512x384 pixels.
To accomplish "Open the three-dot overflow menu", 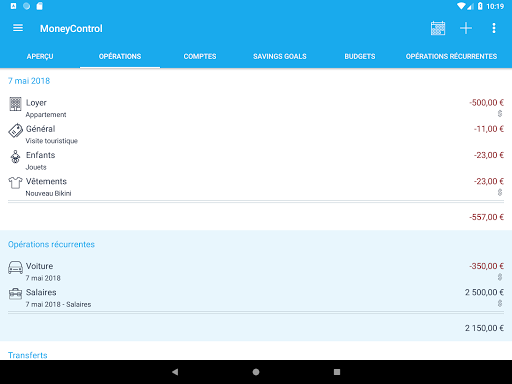I will click(x=494, y=28).
